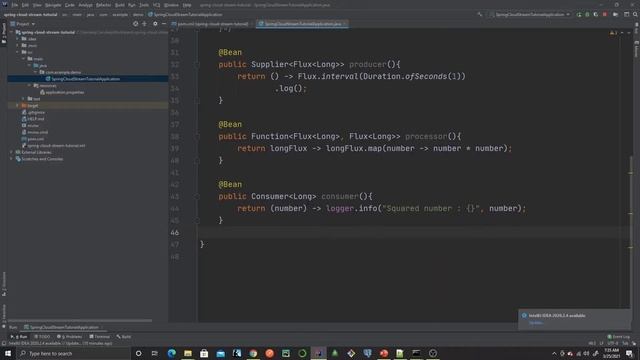
Task: Open the TODO tool window tab
Action: [42, 337]
